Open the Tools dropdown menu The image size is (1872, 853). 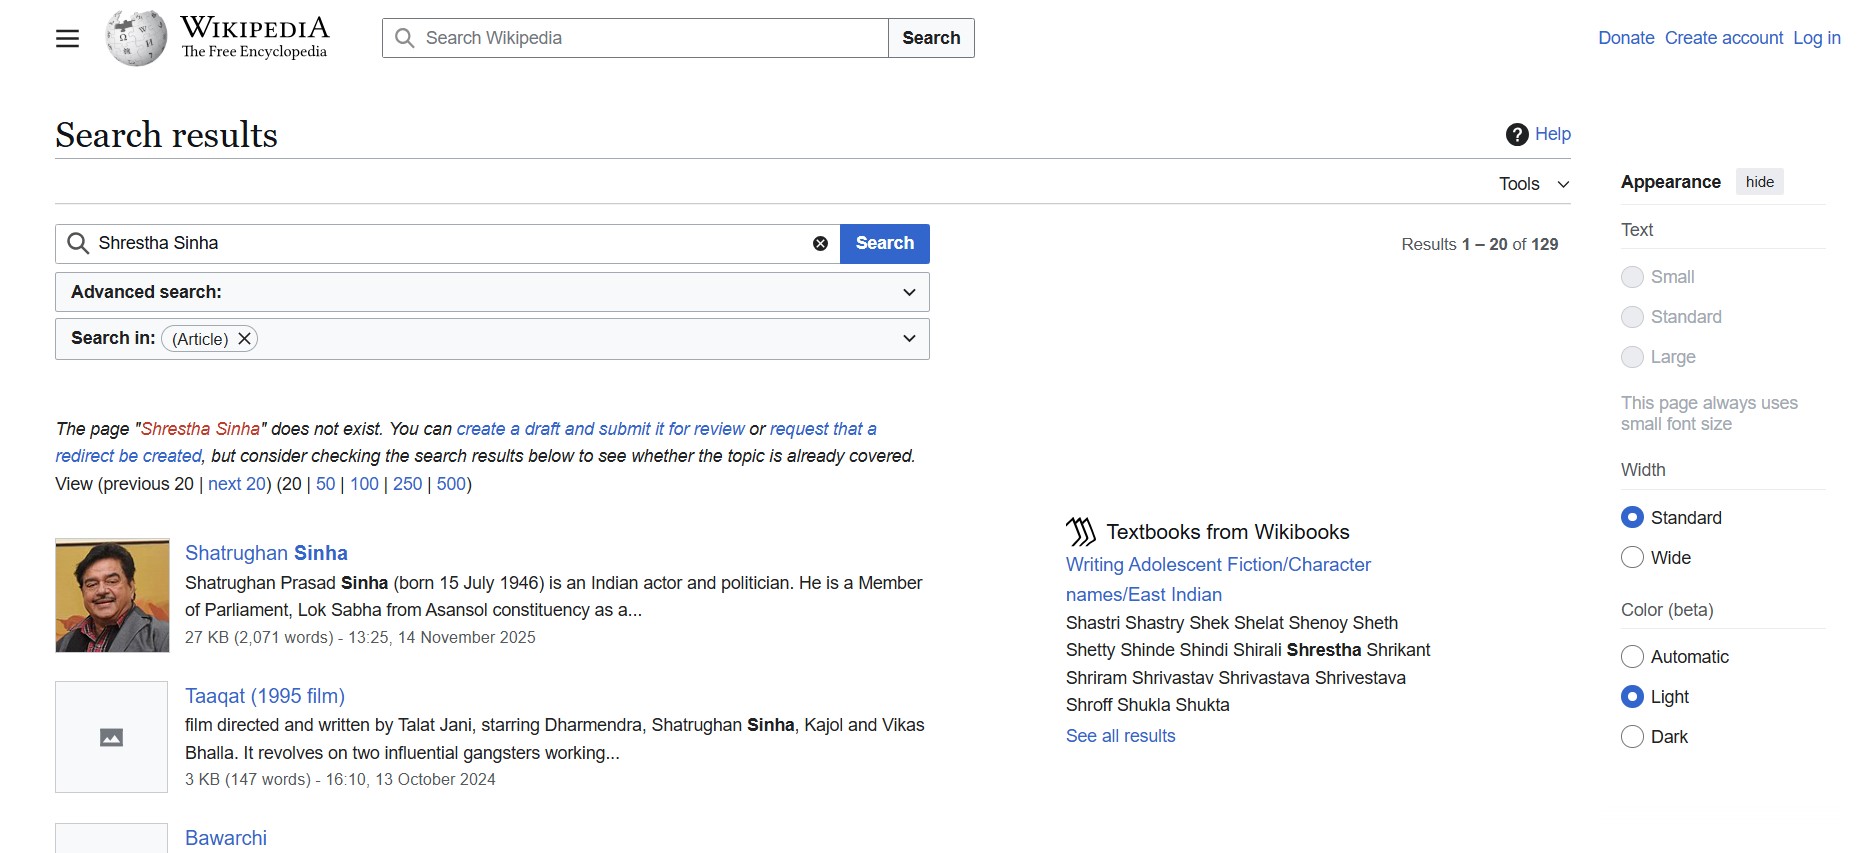click(x=1533, y=184)
